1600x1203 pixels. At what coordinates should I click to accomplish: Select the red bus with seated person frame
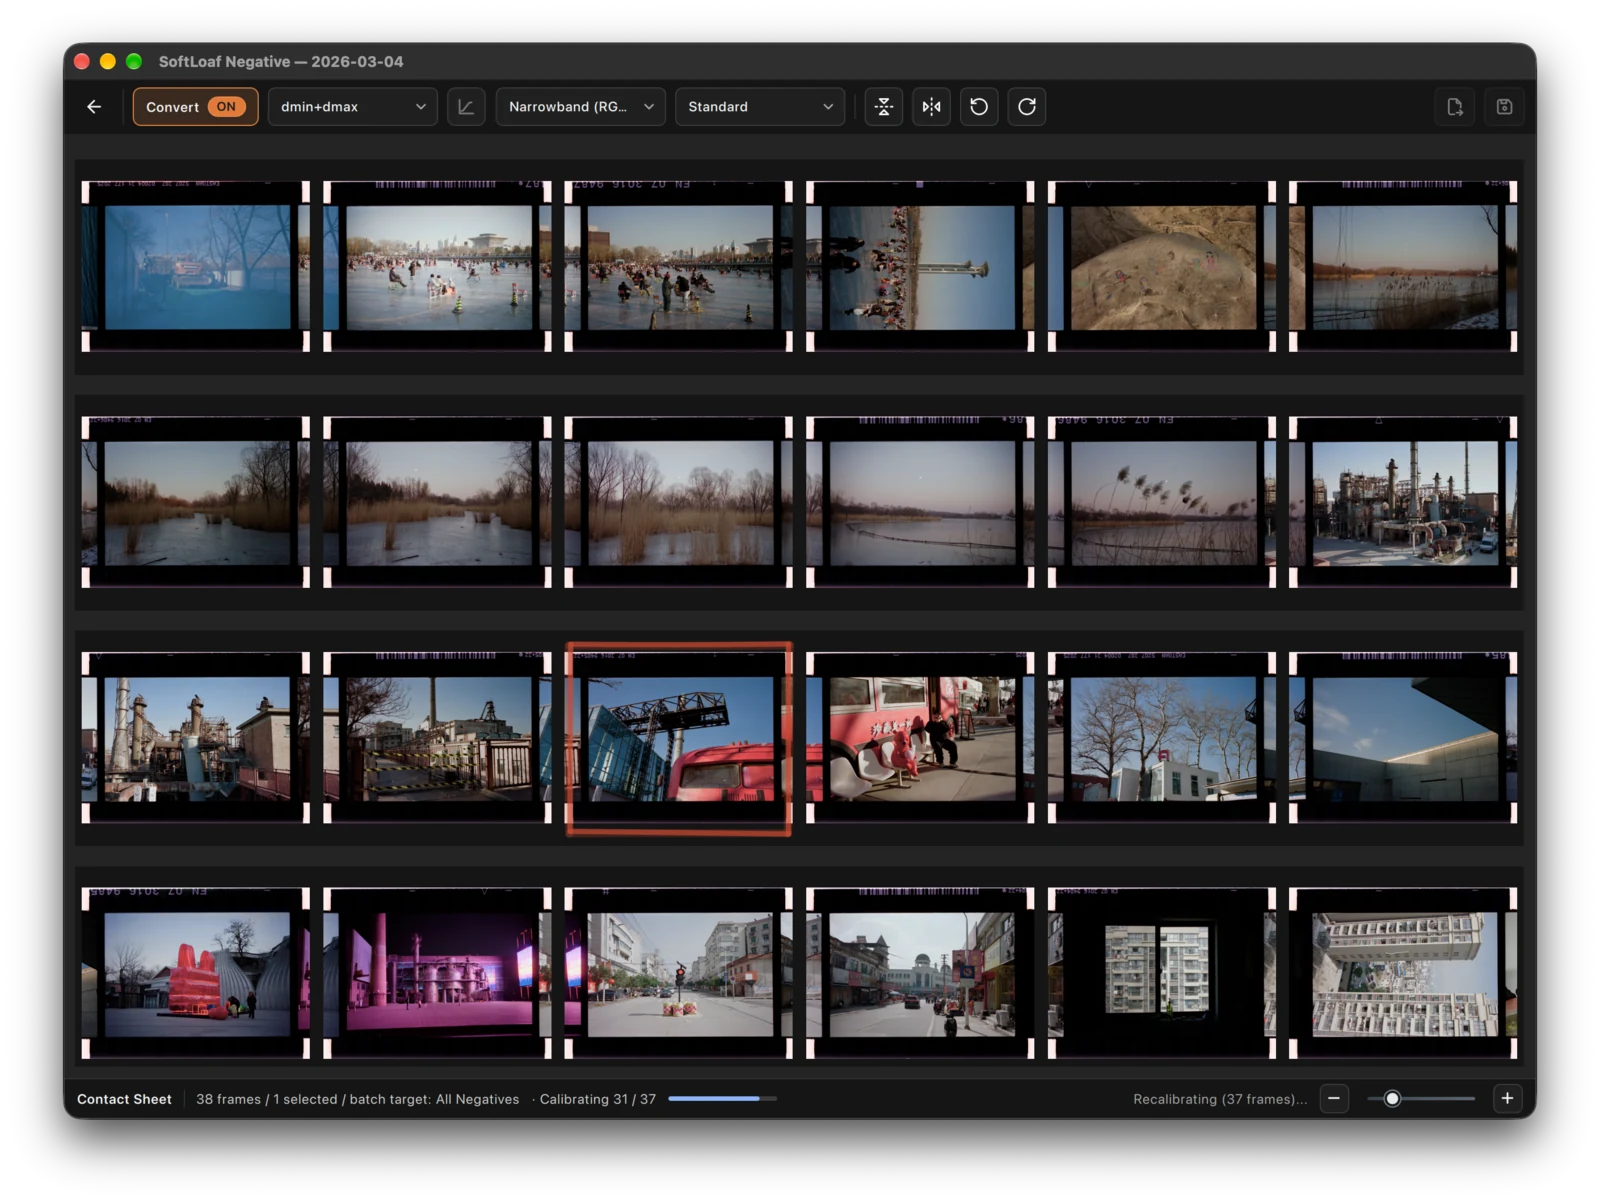(x=920, y=738)
